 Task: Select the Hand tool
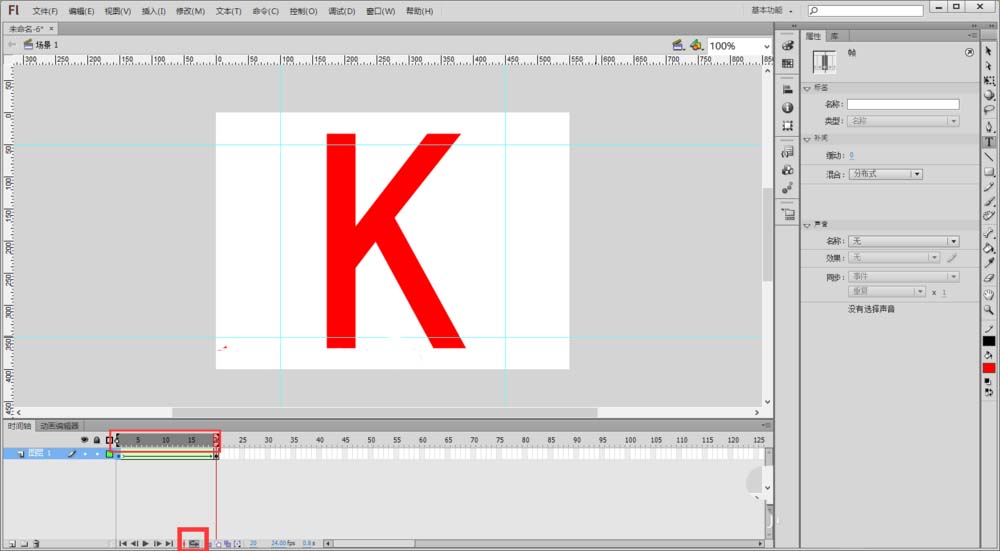[989, 293]
